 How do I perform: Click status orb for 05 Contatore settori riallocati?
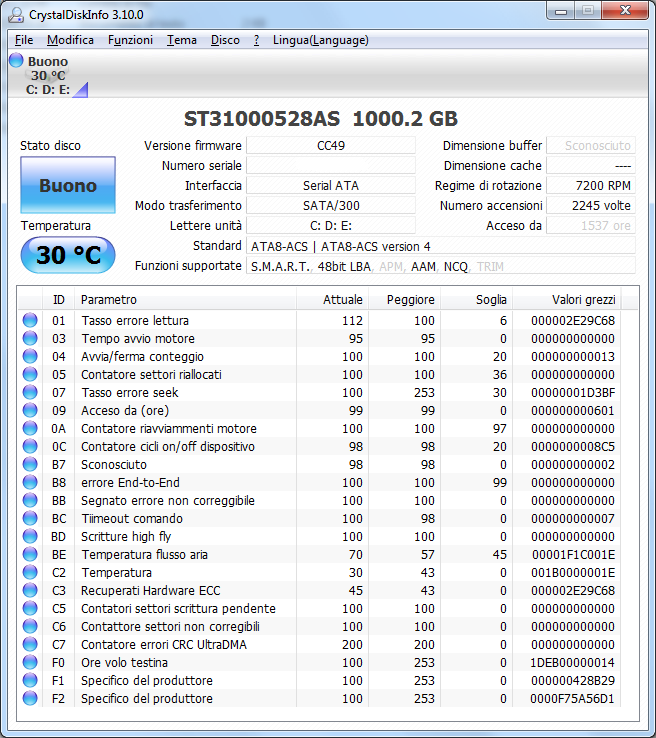pyautogui.click(x=30, y=374)
